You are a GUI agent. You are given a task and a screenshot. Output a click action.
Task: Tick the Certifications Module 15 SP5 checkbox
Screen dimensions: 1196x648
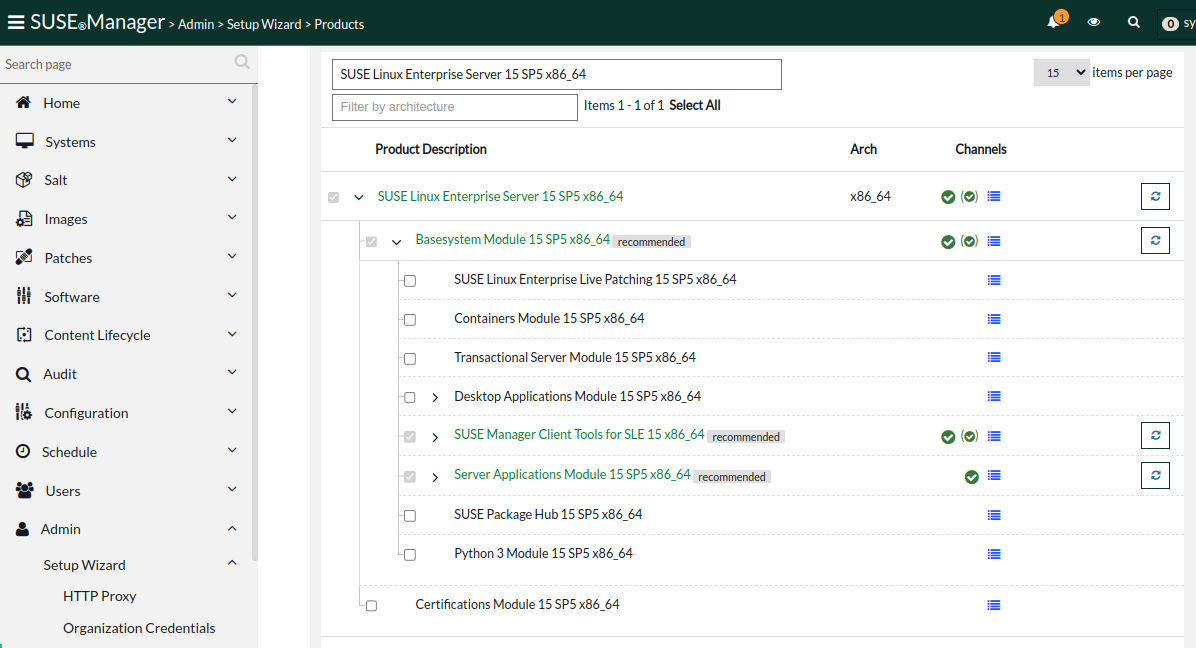[x=372, y=606]
